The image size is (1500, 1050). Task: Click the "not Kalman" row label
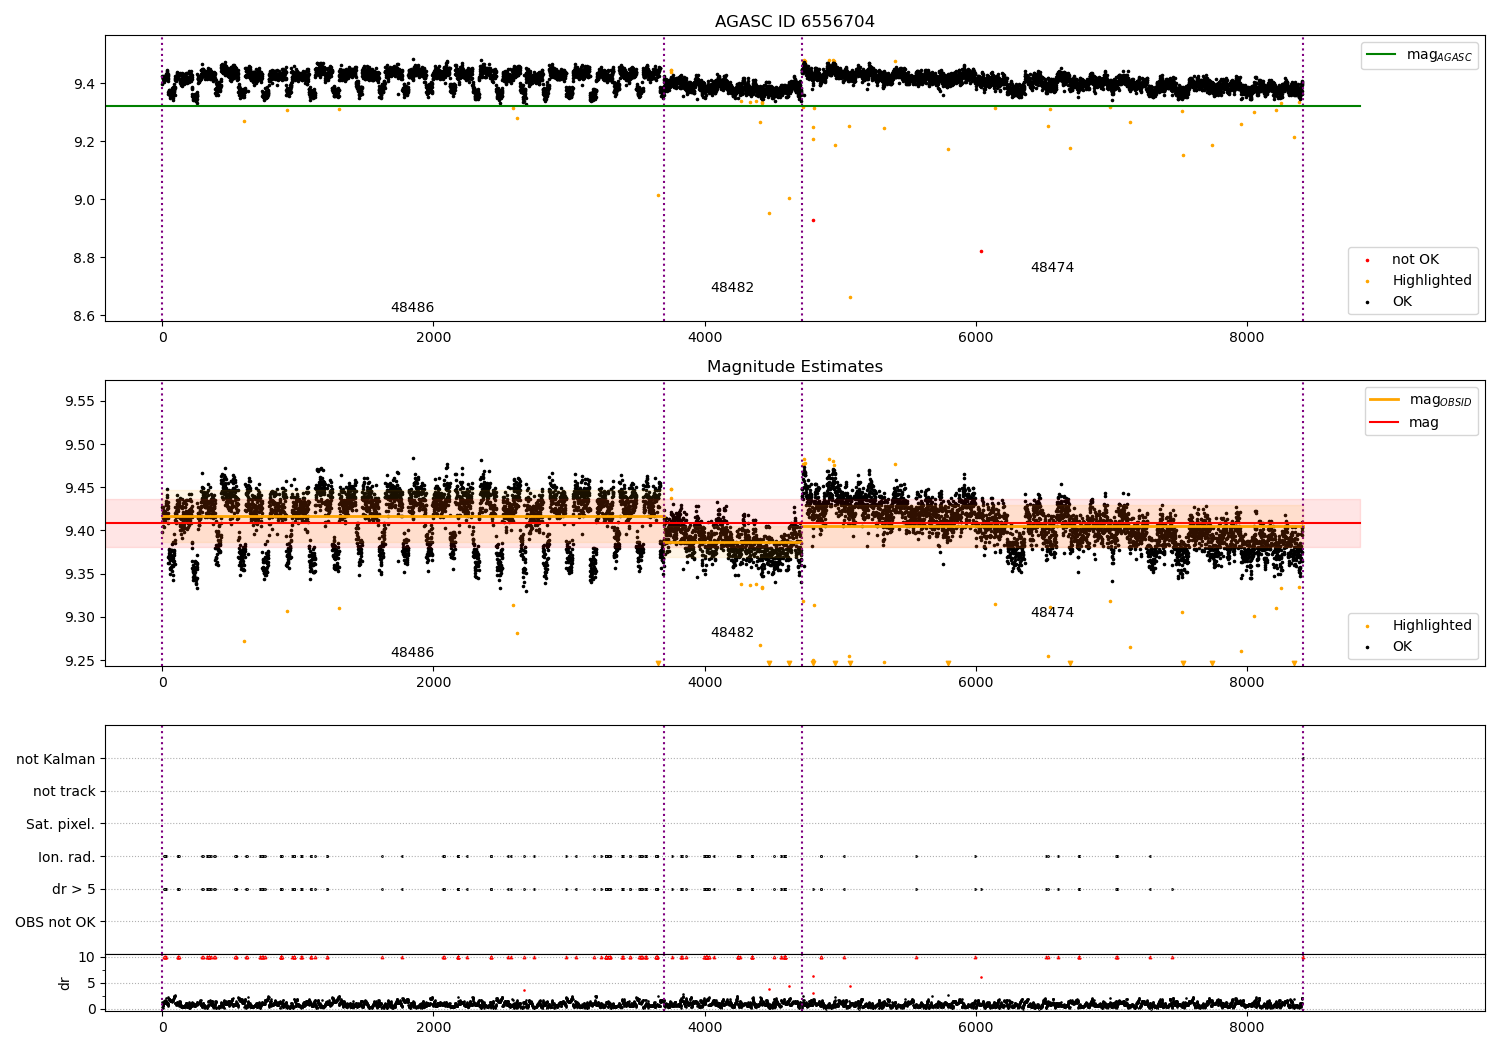pyautogui.click(x=56, y=759)
